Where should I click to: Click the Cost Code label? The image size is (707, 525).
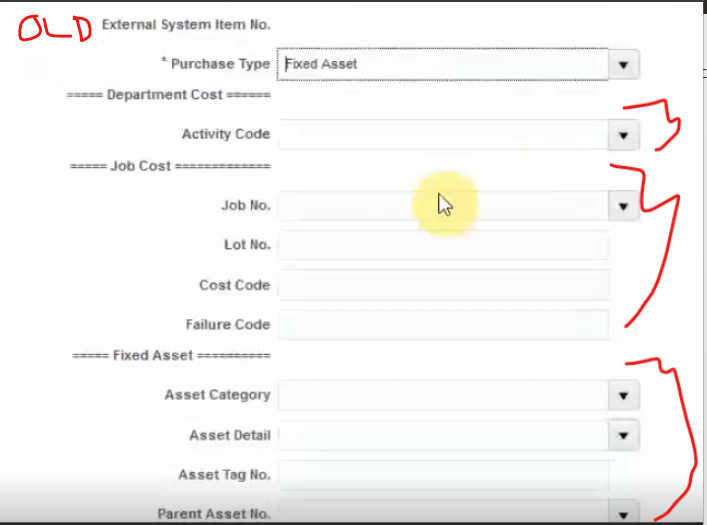pos(235,285)
